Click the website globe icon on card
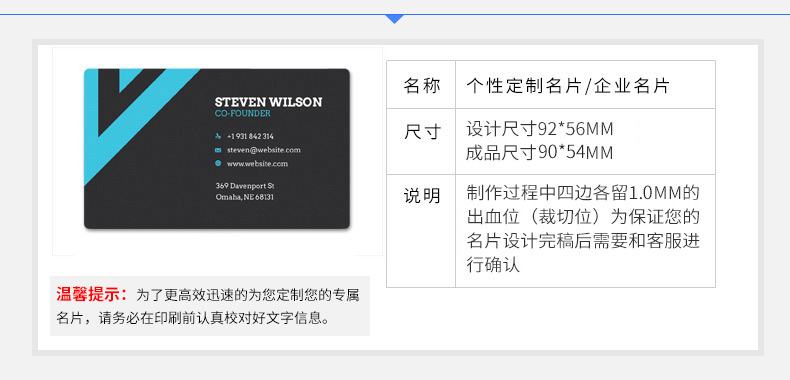The image size is (790, 380). [x=218, y=163]
